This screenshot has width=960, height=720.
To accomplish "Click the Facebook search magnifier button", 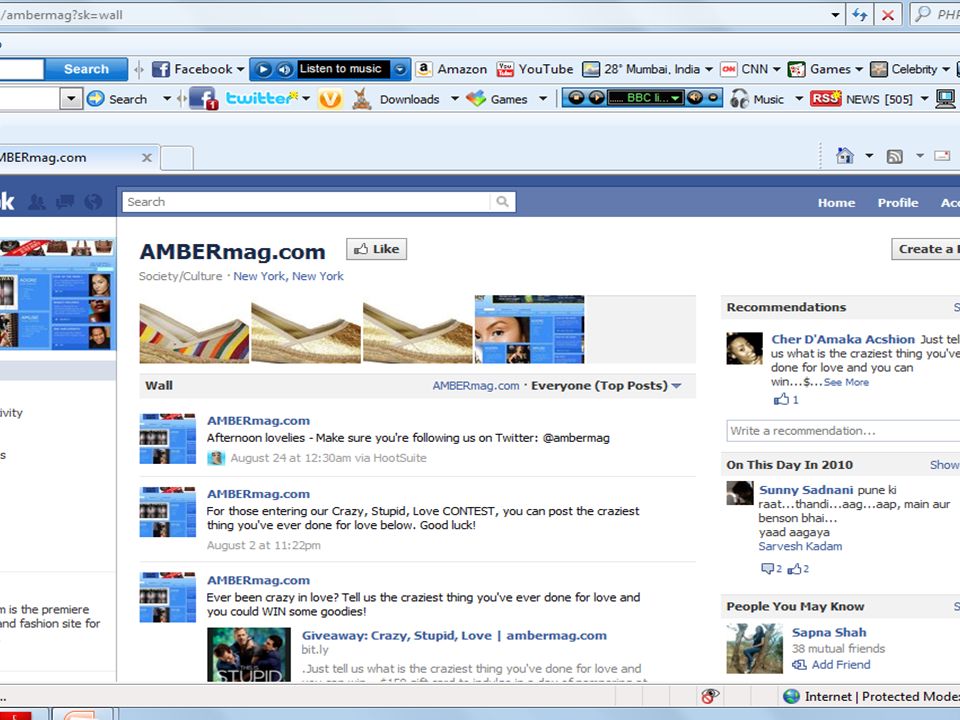I will point(502,201).
